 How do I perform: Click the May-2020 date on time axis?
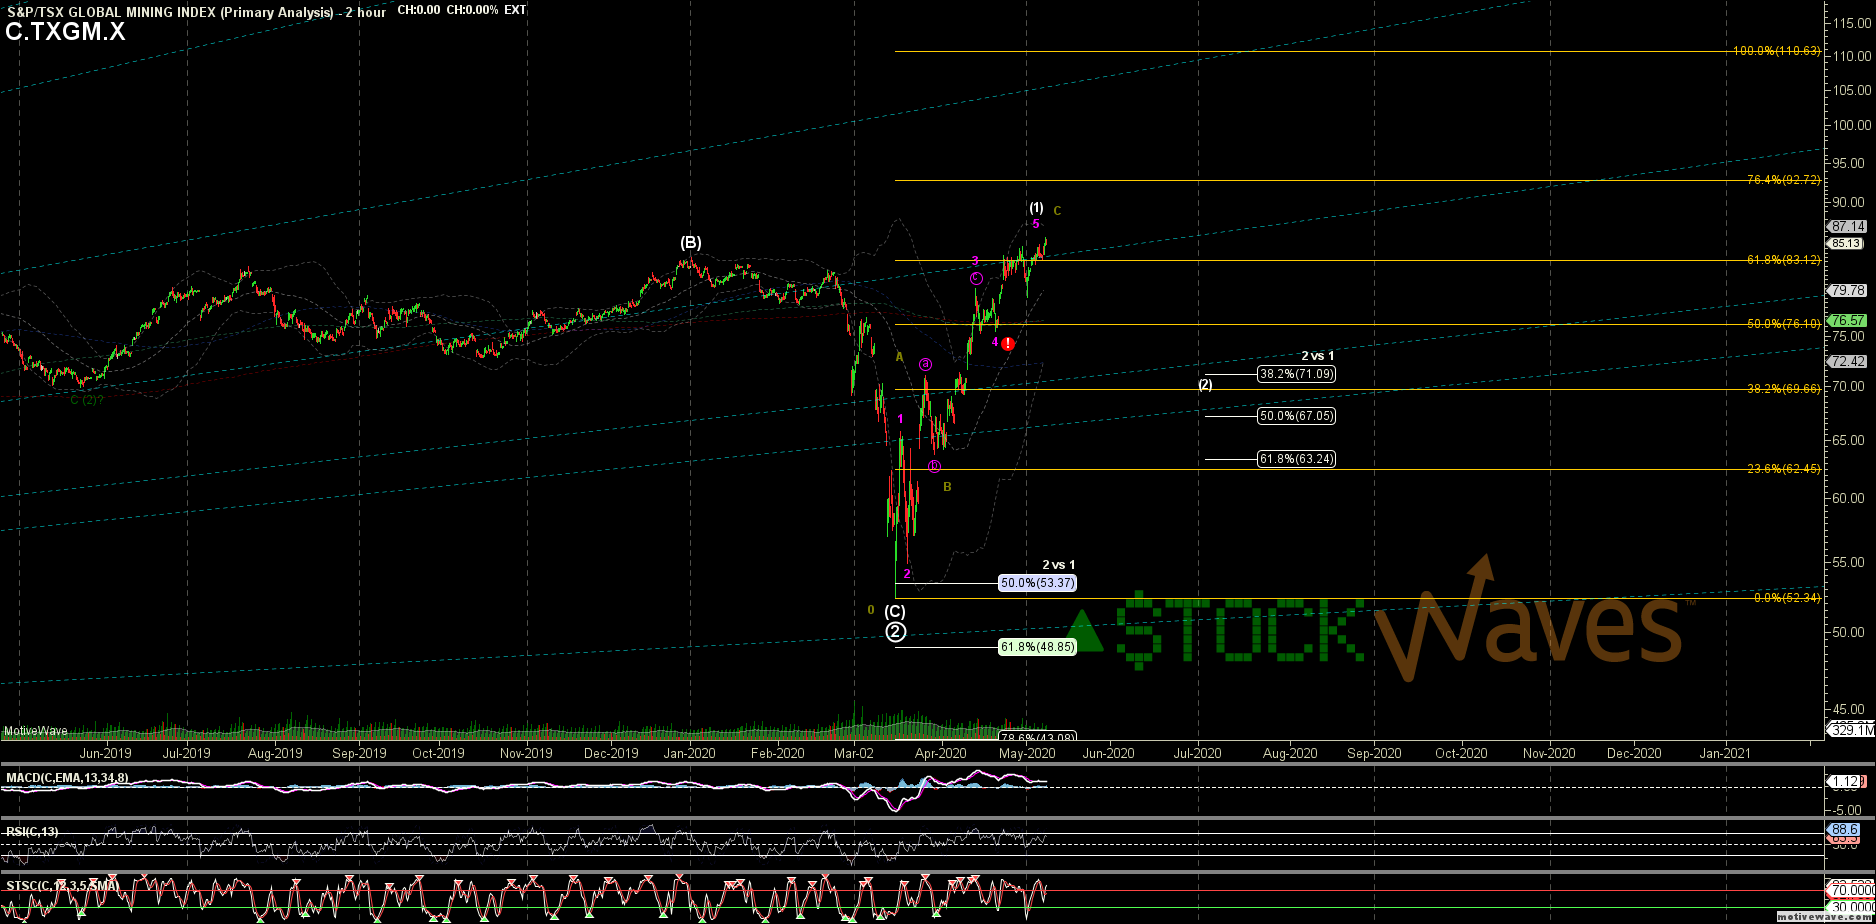tap(1028, 753)
